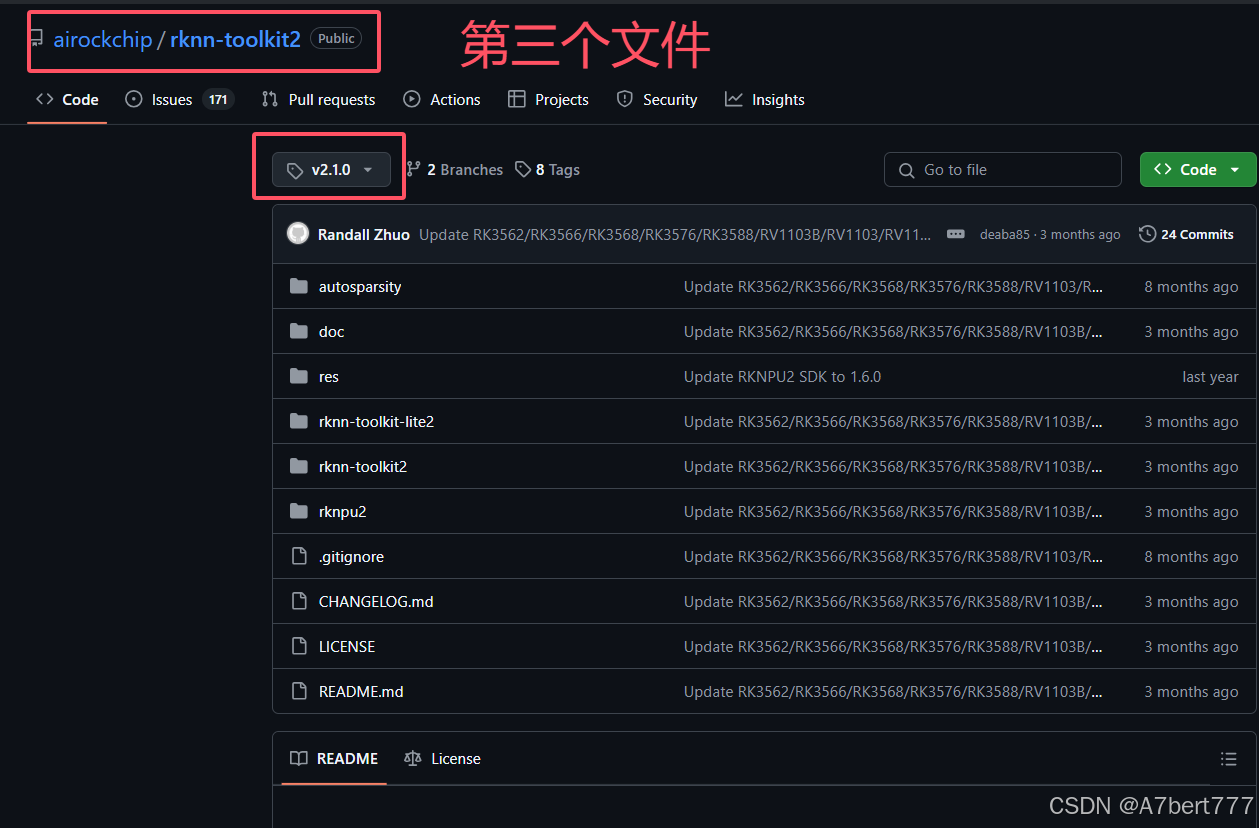Open commit hash deaba85
The height and width of the screenshot is (828, 1259).
coord(1005,234)
